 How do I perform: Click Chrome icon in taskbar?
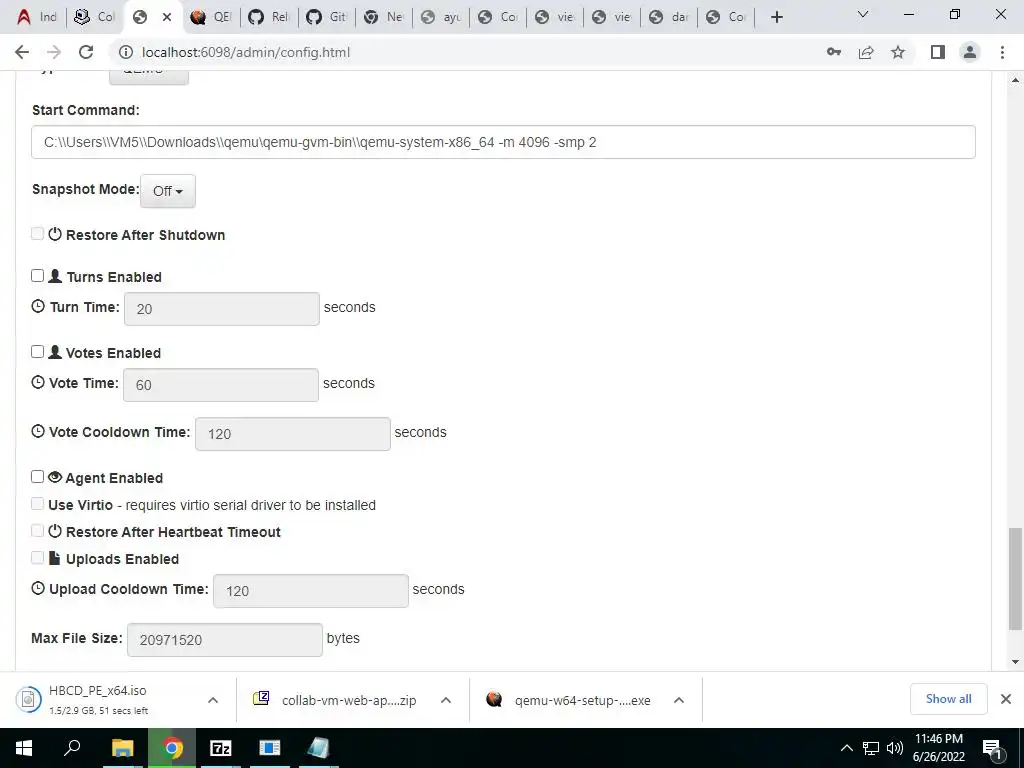(x=172, y=748)
